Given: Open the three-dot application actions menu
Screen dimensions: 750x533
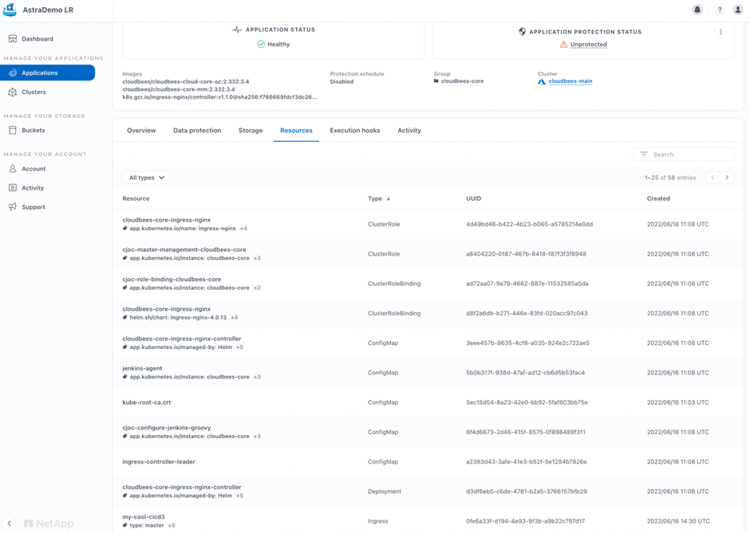Looking at the screenshot, I should pyautogui.click(x=720, y=32).
